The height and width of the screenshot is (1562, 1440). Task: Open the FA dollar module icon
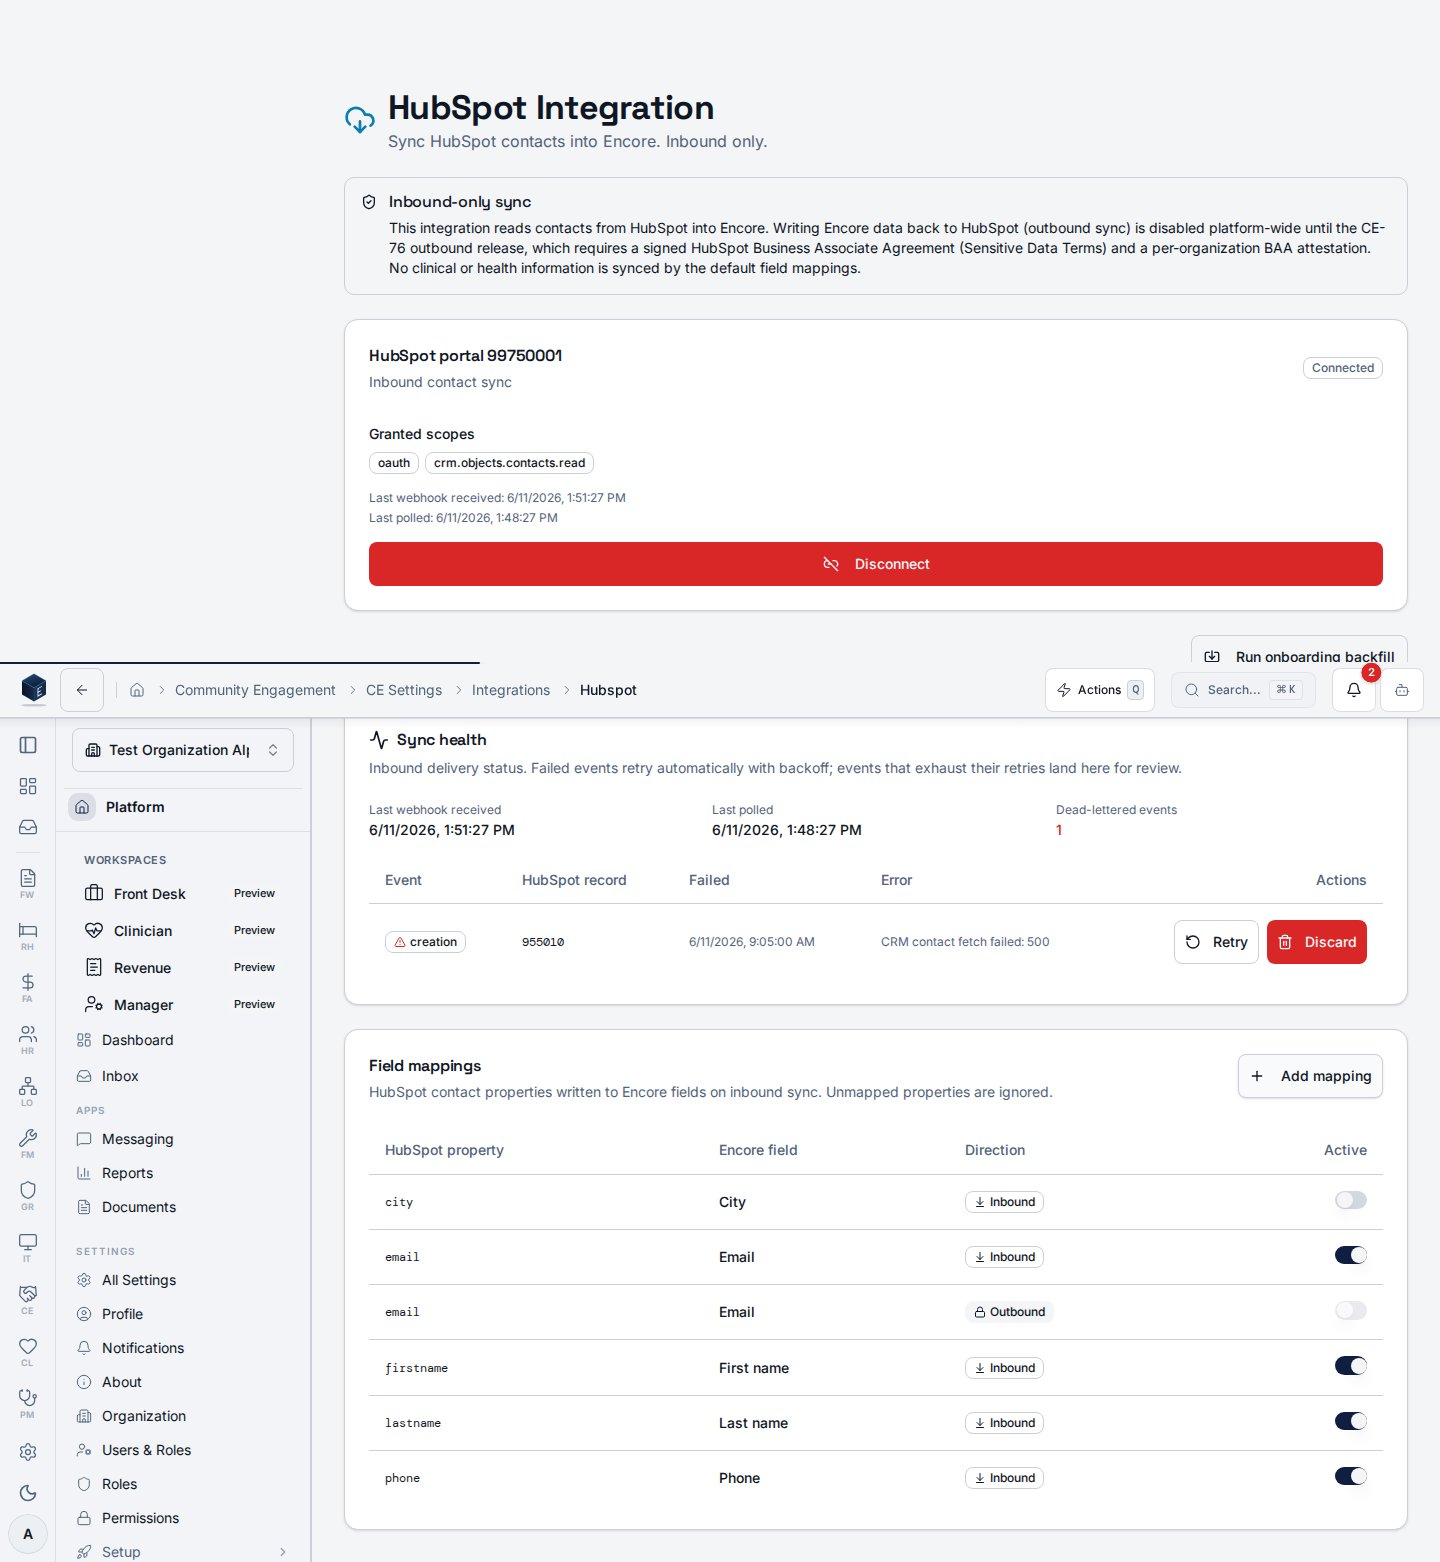point(28,986)
